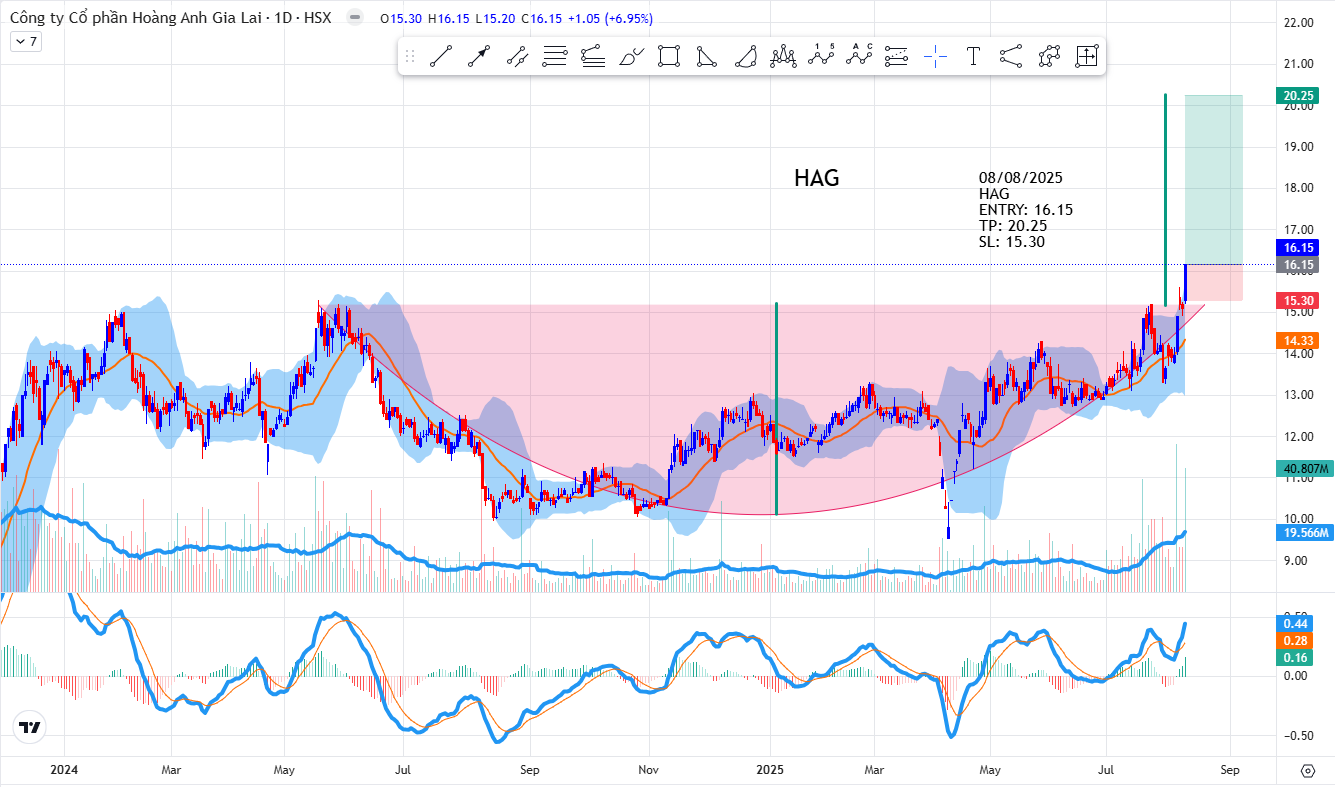Viewport: 1335px width, 787px height.
Task: Select the green vertical line at January 2025
Action: (x=776, y=409)
